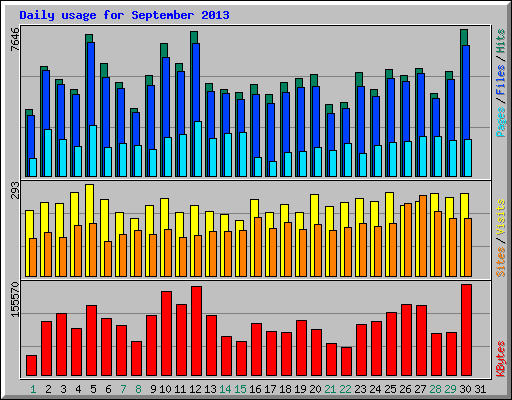Select the orange "Sites" legend label
The width and height of the screenshot is (512, 400).
coord(500,262)
